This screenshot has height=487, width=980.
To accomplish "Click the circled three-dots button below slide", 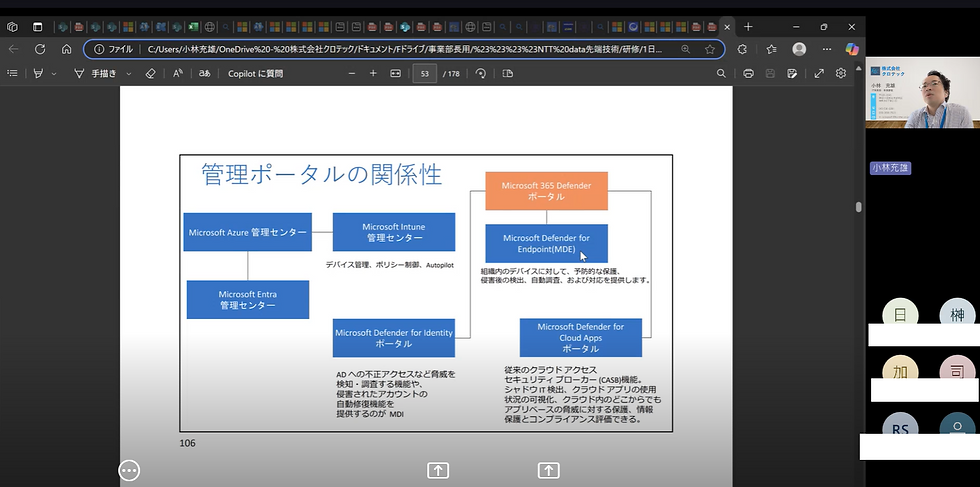I will (129, 470).
